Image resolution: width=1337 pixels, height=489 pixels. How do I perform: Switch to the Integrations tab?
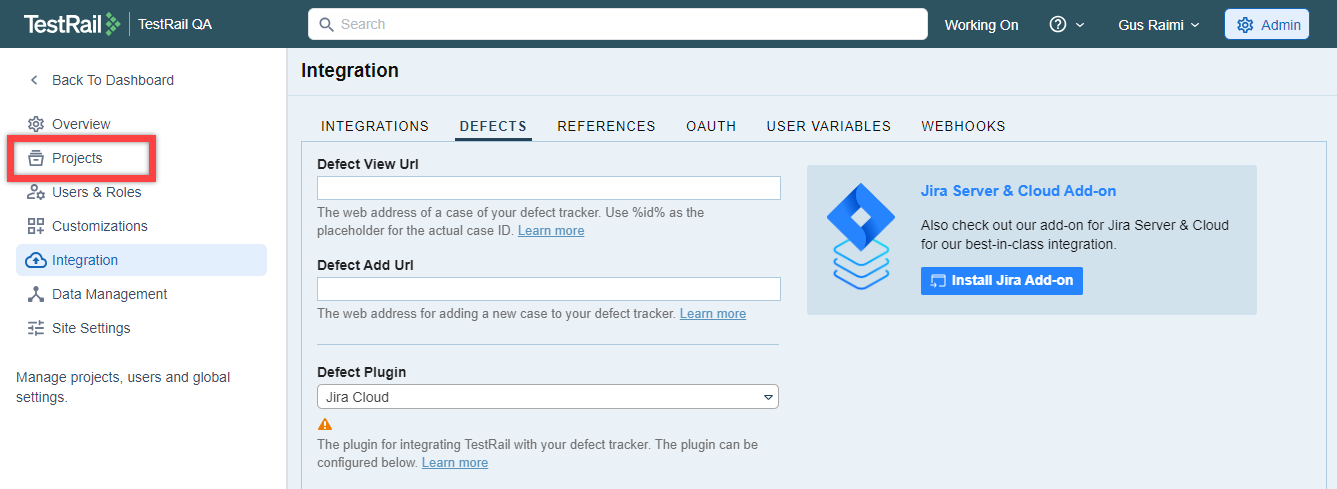tap(375, 126)
